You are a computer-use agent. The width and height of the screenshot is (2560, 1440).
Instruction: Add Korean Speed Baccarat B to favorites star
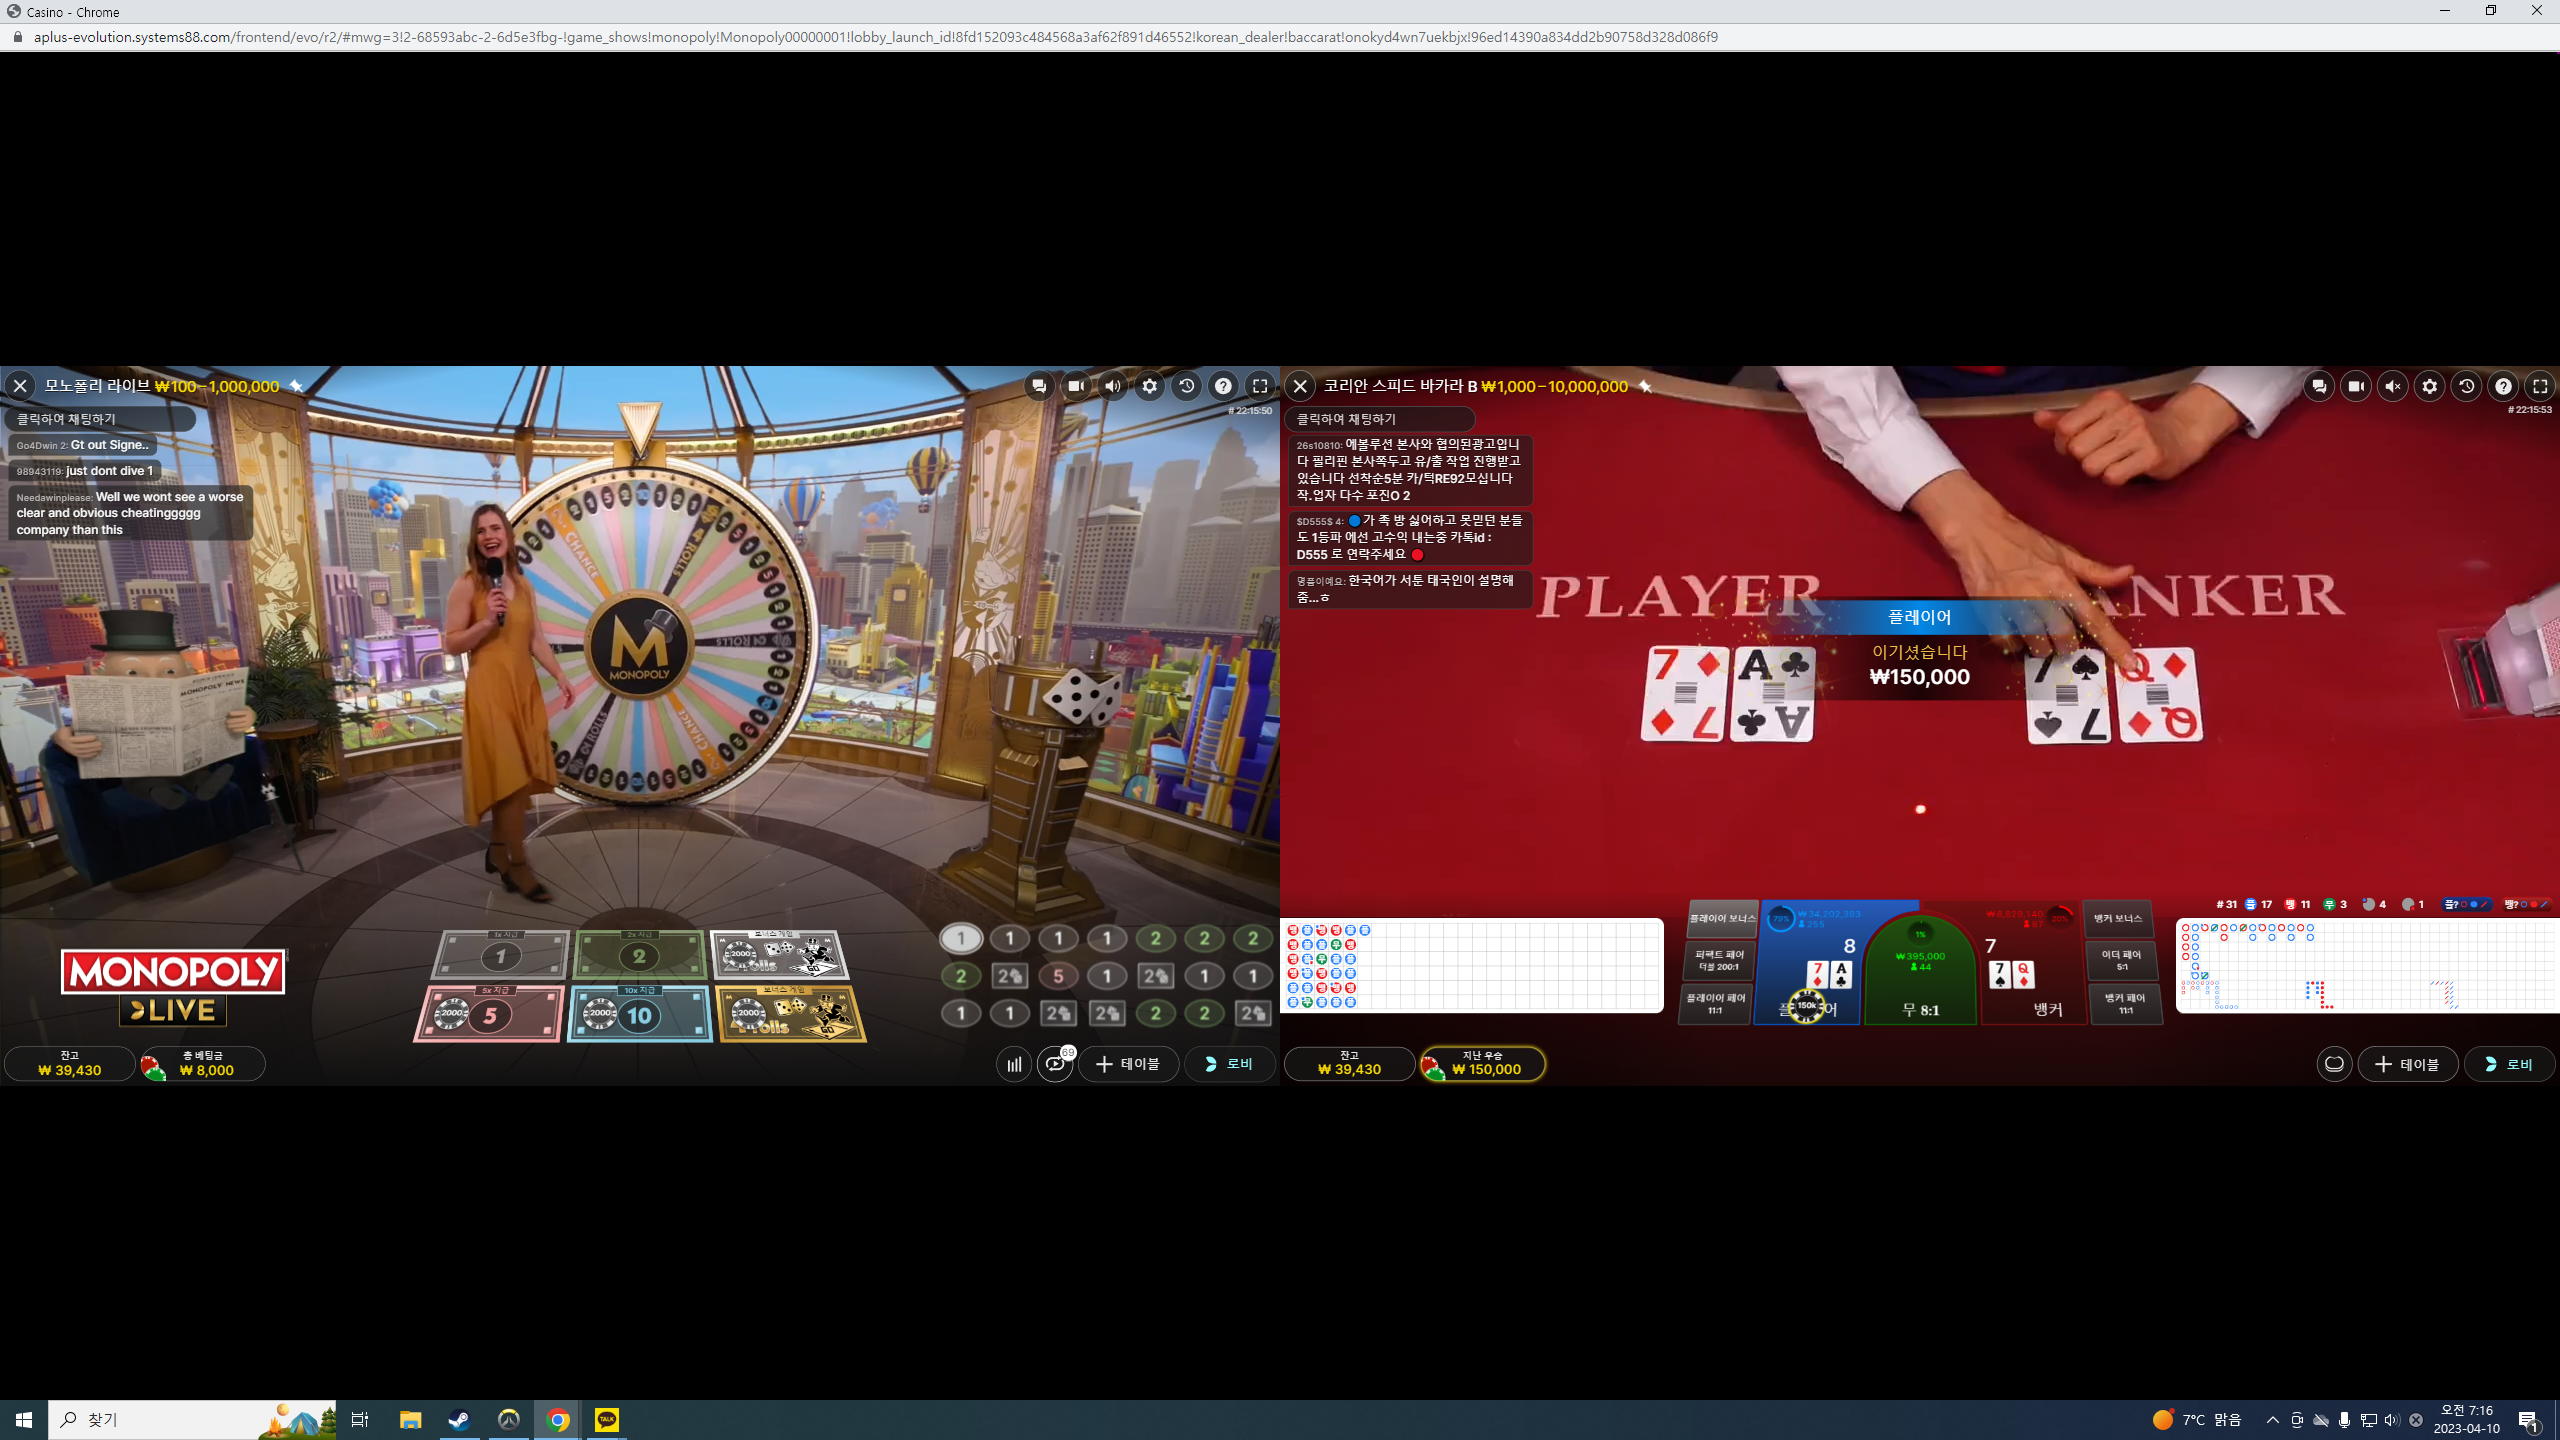[1645, 386]
